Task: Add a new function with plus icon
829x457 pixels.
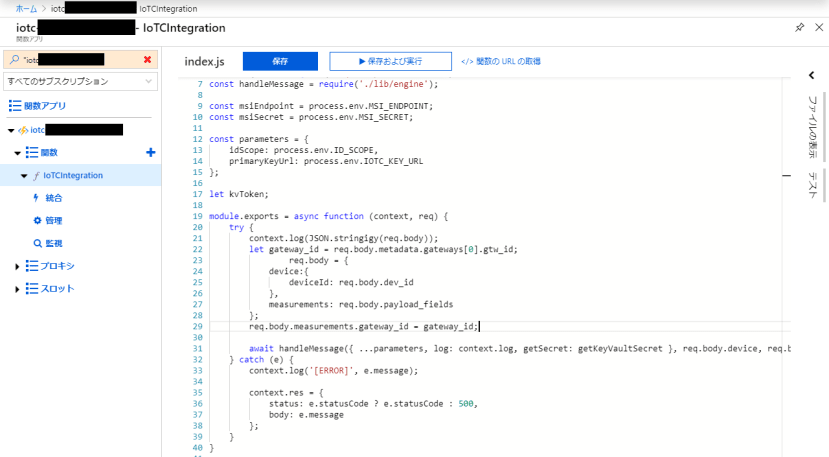Action: pos(151,152)
